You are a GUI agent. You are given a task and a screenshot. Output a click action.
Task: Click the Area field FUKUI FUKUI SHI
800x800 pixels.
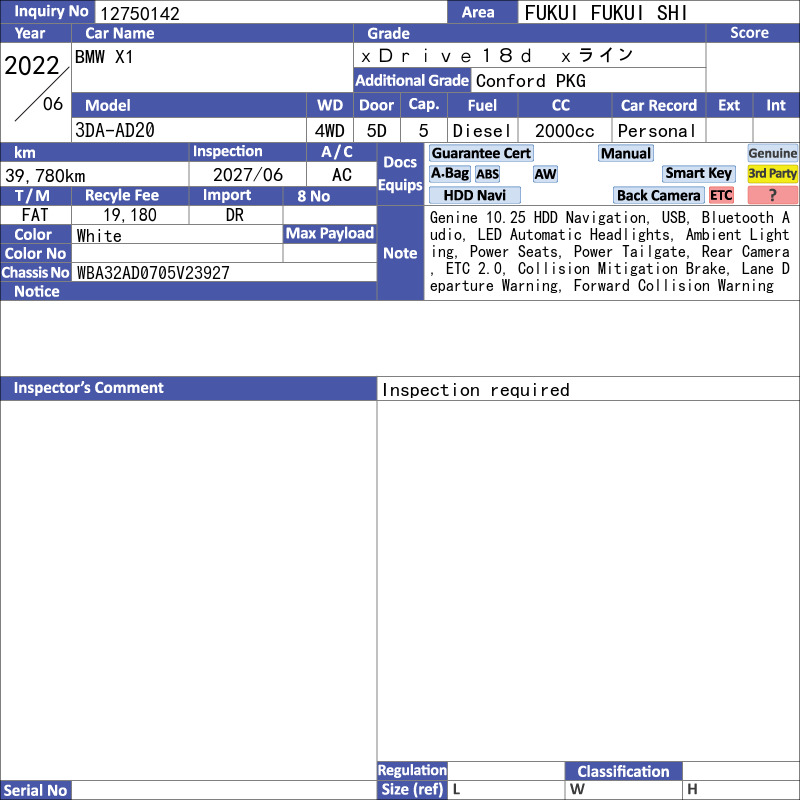click(x=658, y=12)
